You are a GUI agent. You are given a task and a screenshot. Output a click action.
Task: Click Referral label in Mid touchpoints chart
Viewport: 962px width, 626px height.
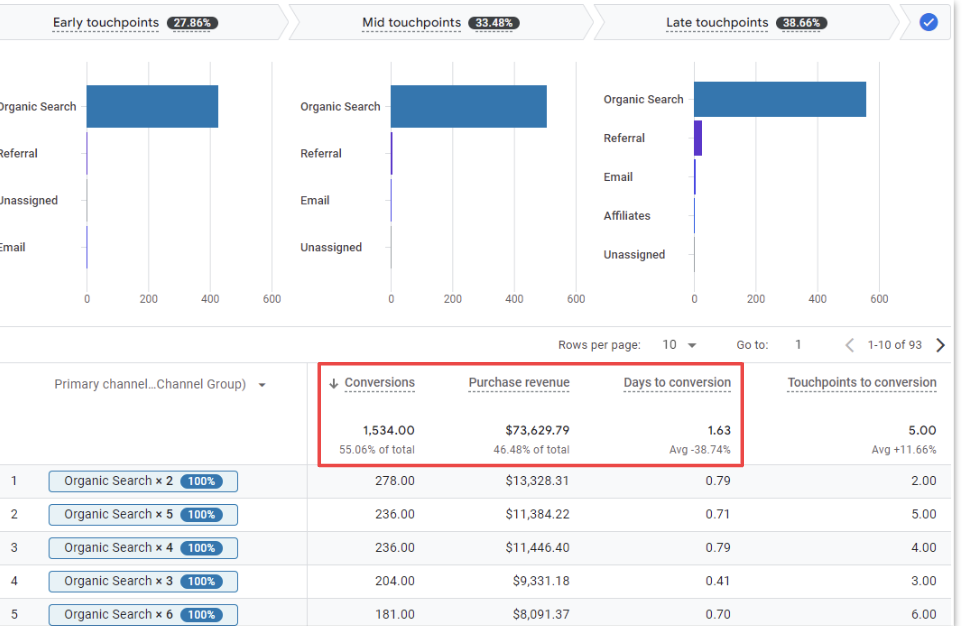321,153
